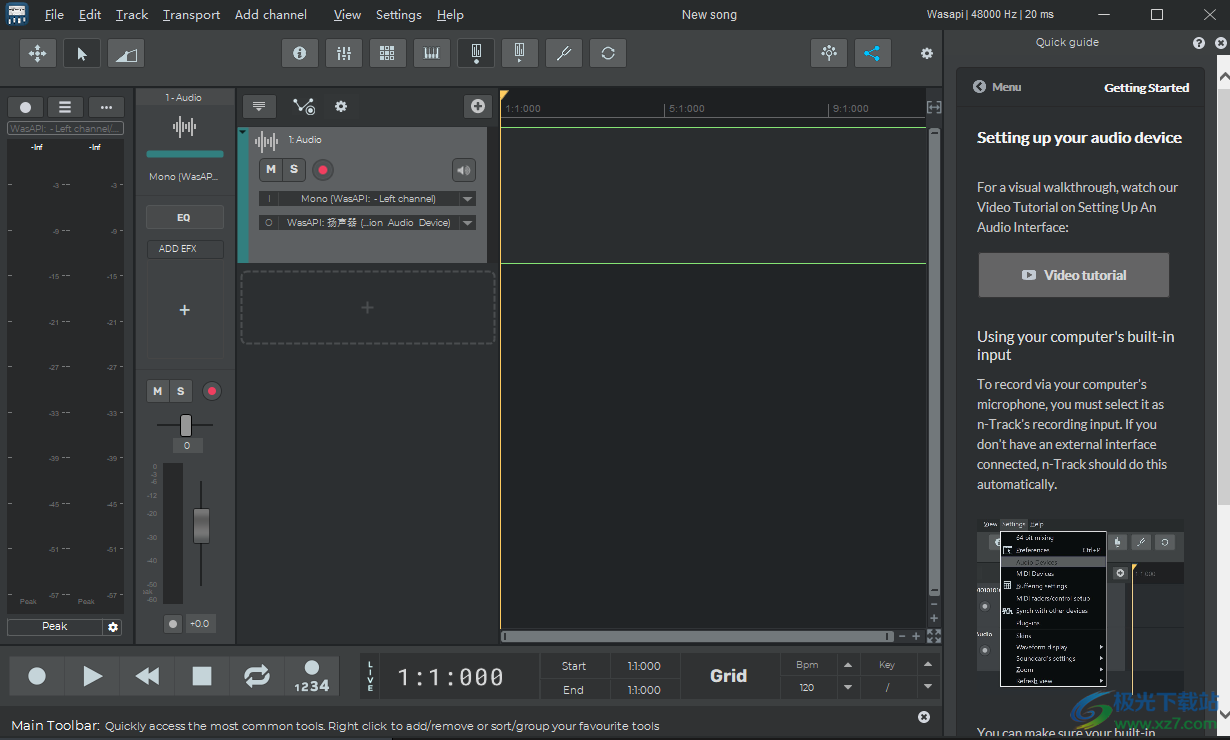1230x740 pixels.
Task: Arm the track record button
Action: [x=322, y=170]
